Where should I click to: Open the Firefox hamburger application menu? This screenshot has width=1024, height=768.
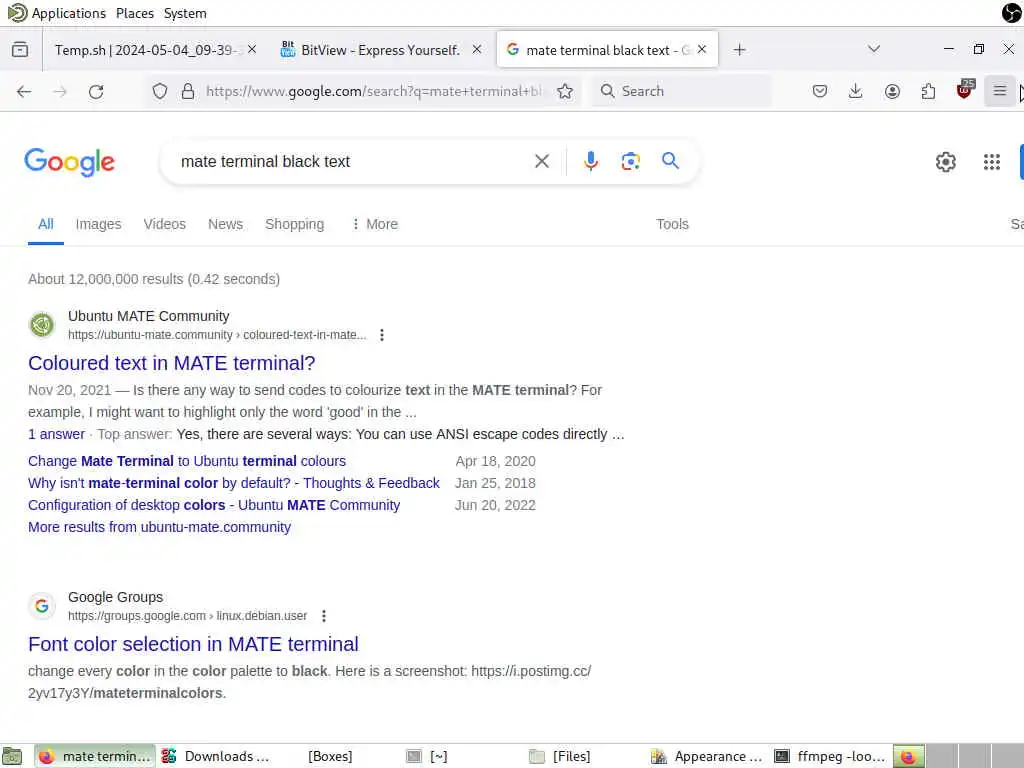click(999, 91)
